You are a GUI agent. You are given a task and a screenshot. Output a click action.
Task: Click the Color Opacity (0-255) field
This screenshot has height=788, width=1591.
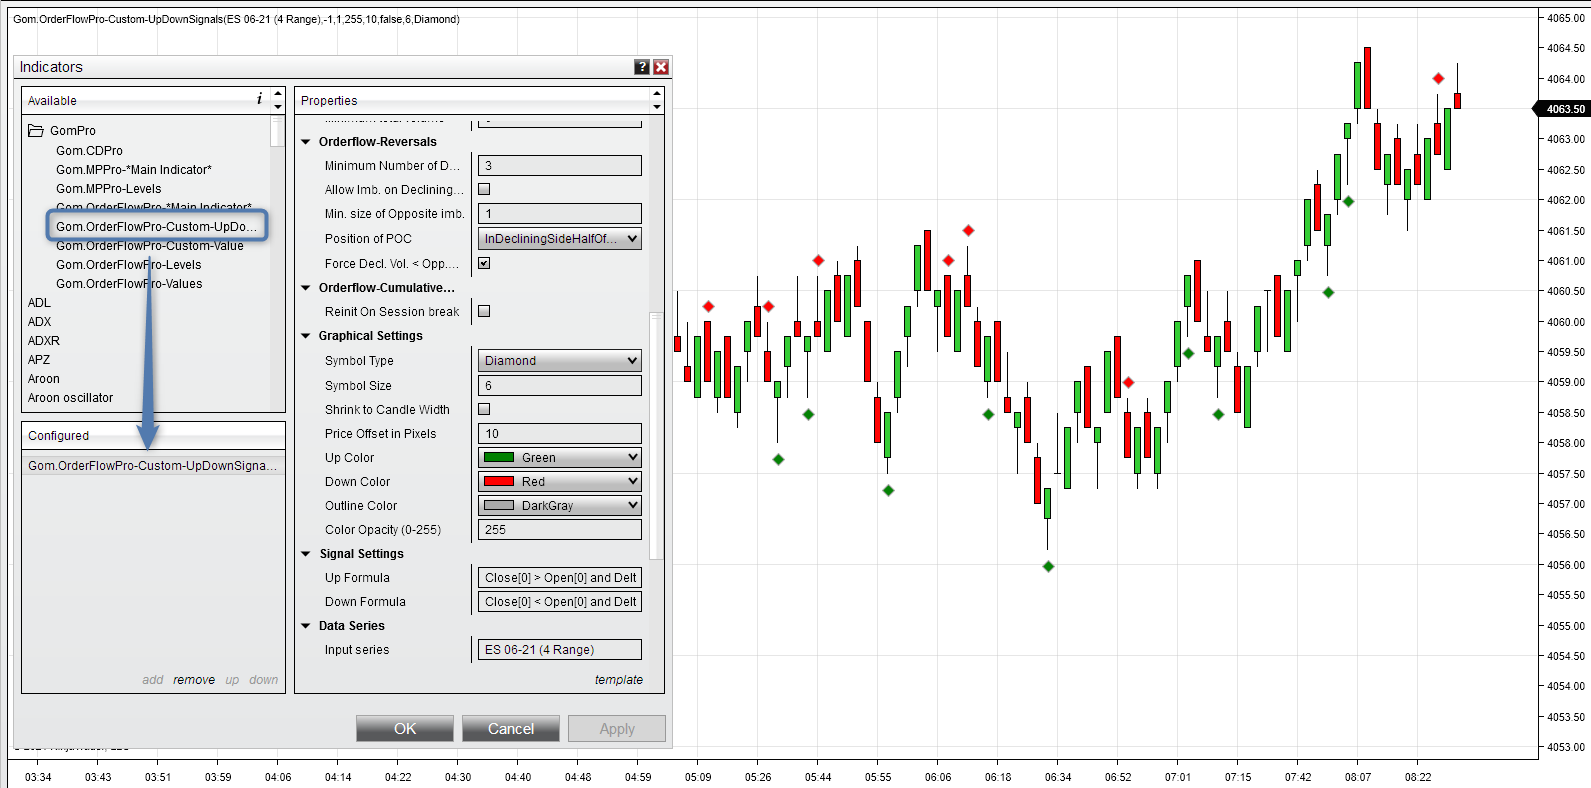[559, 530]
